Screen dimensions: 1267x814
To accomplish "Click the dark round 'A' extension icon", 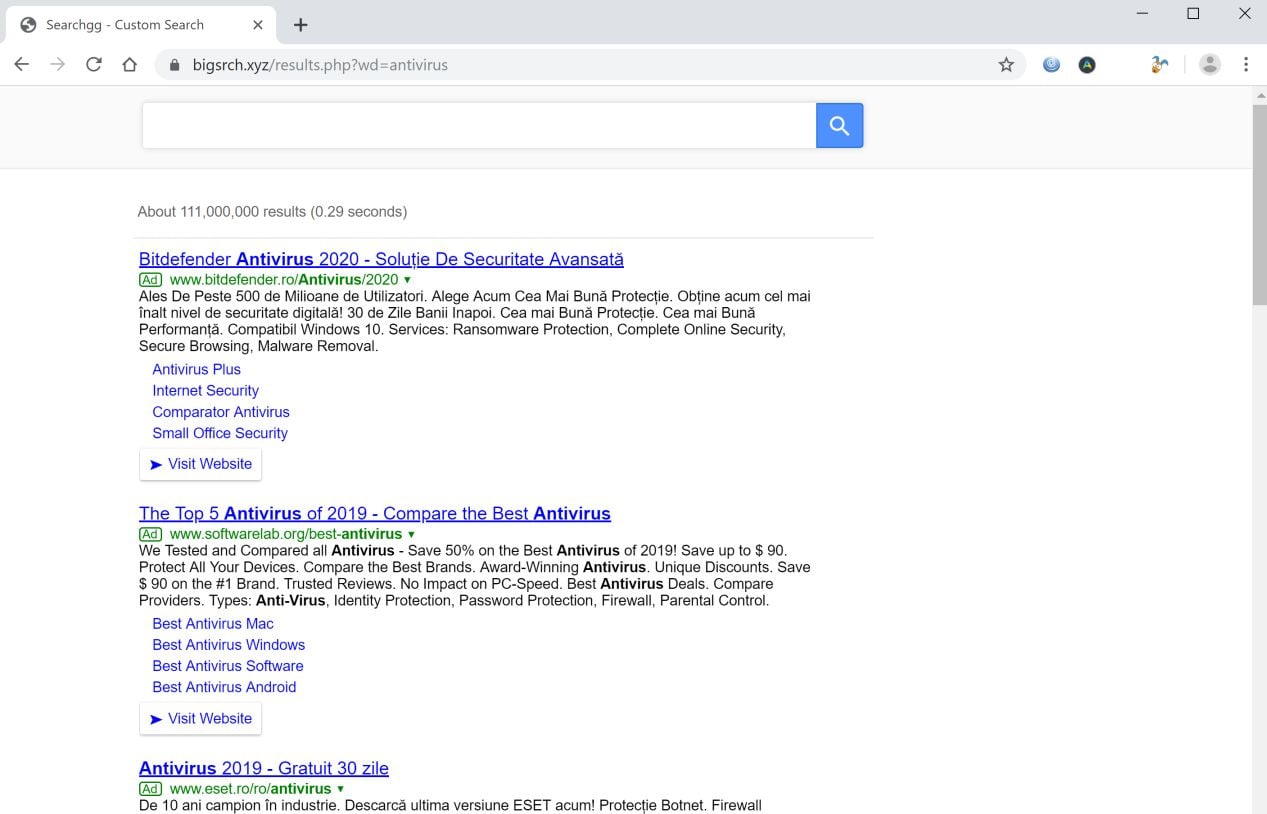I will (x=1087, y=65).
